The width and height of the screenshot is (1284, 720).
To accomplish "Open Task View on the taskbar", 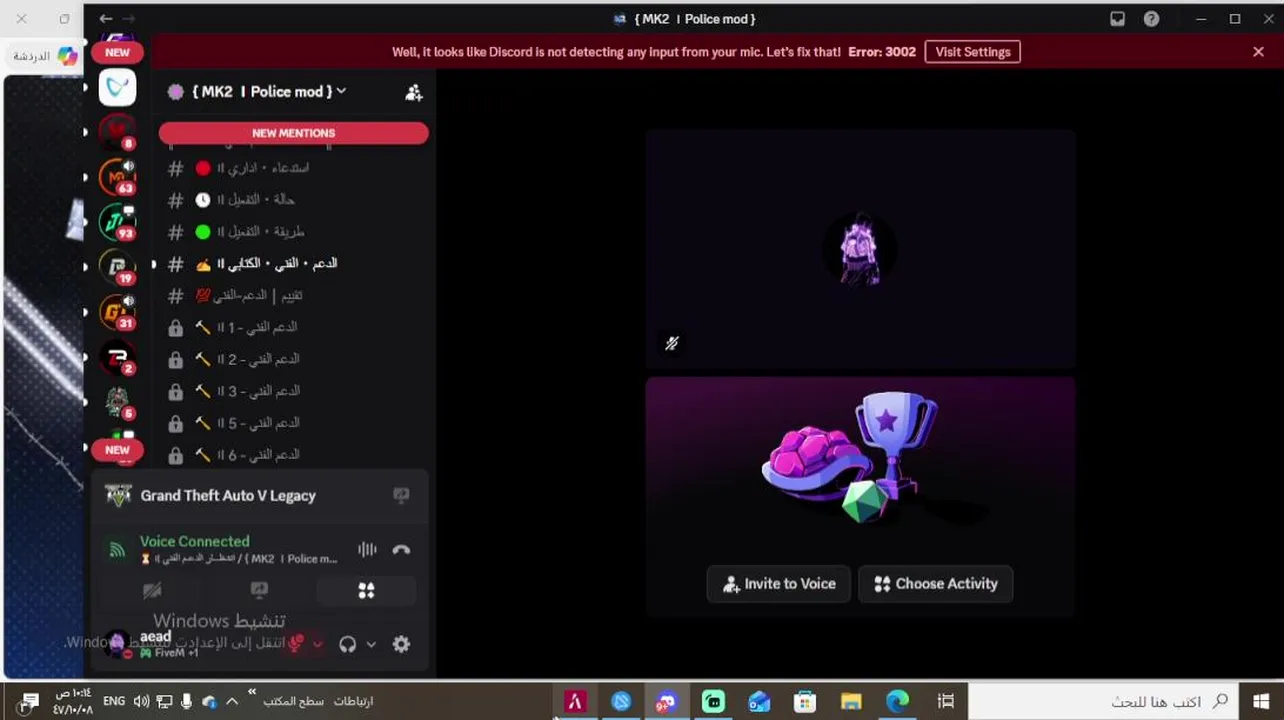I will [x=945, y=702].
